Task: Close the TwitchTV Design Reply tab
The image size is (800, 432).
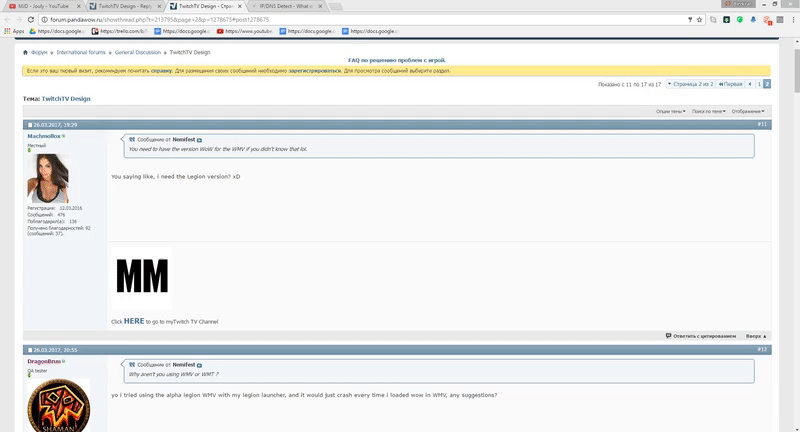Action: [x=159, y=6]
